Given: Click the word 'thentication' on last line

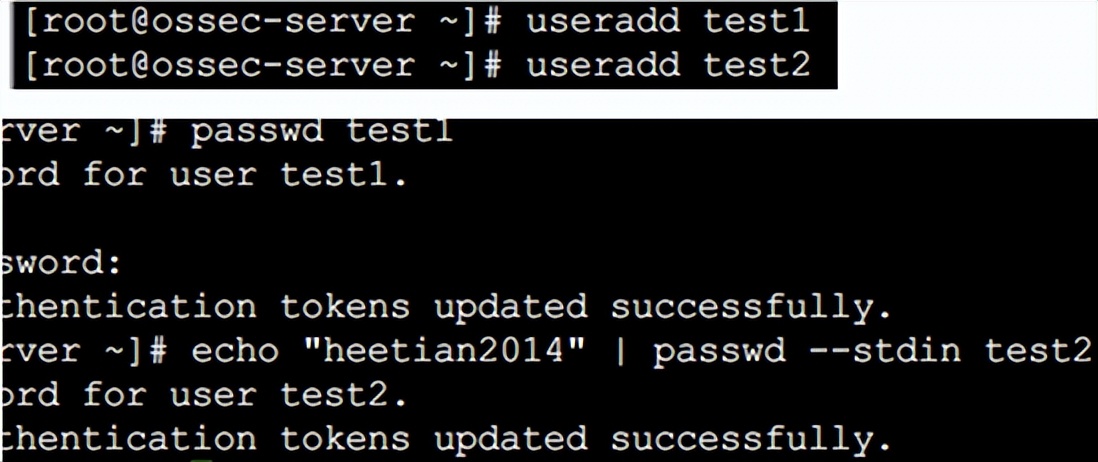Looking at the screenshot, I should 129,439.
